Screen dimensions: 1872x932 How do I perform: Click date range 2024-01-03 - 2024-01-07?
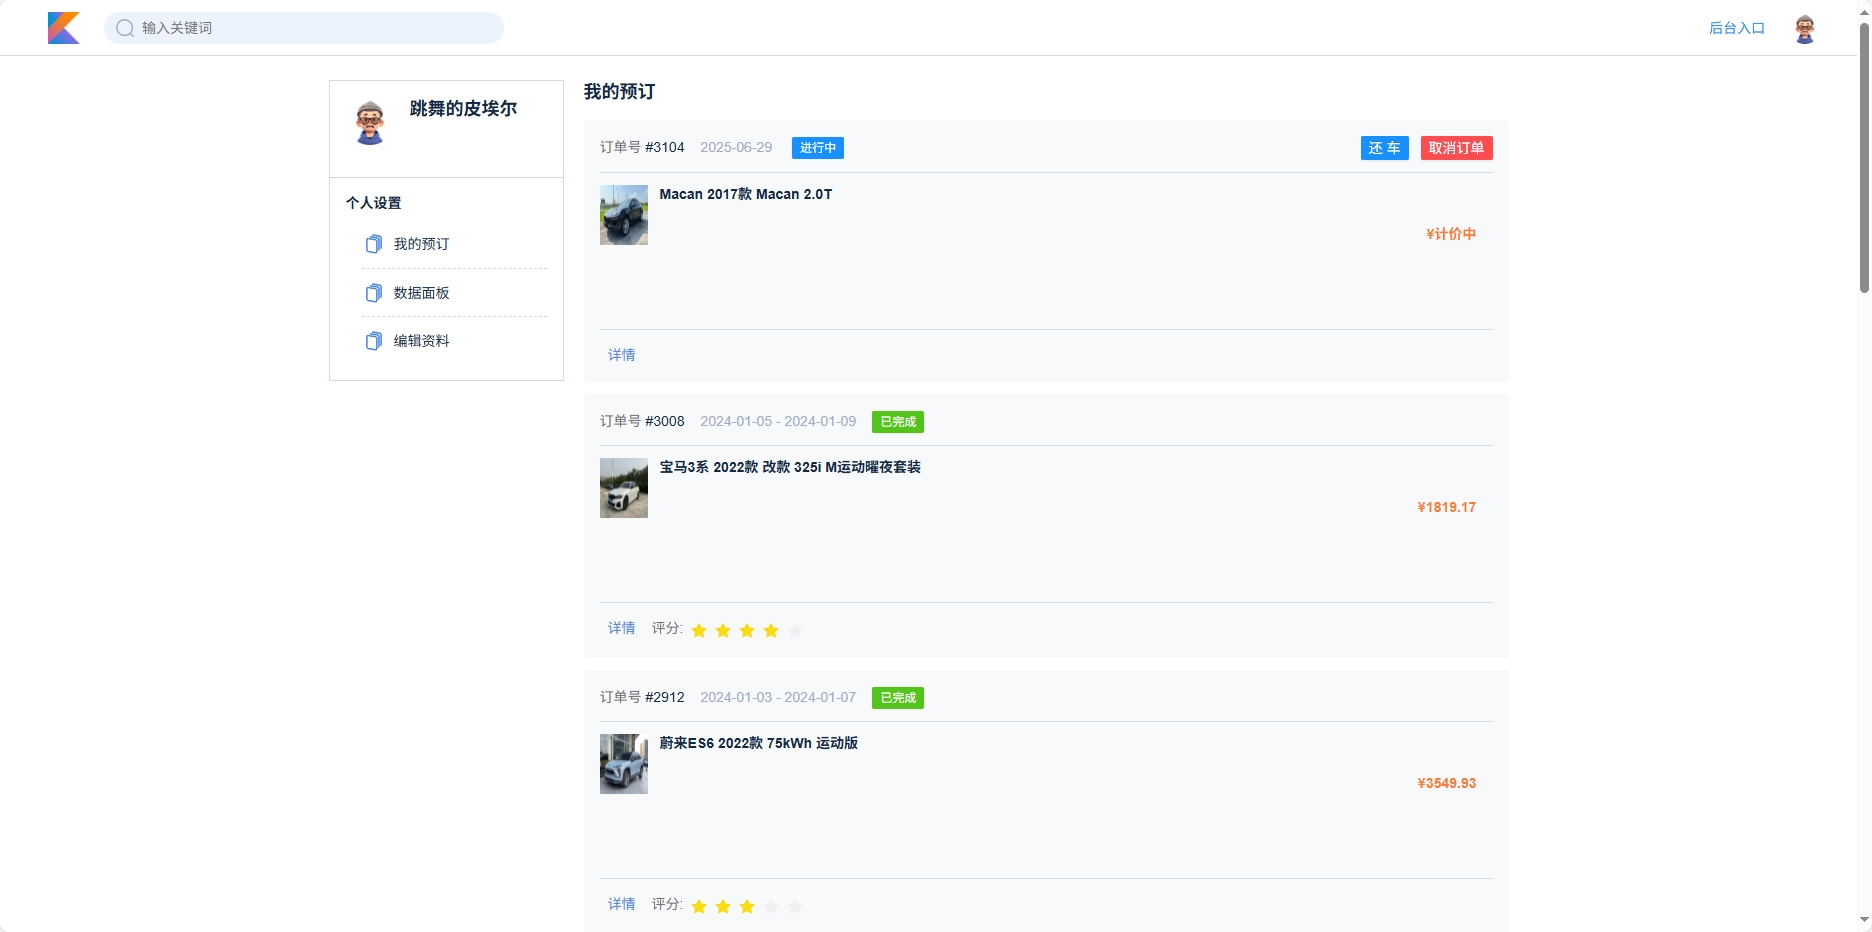[778, 698]
